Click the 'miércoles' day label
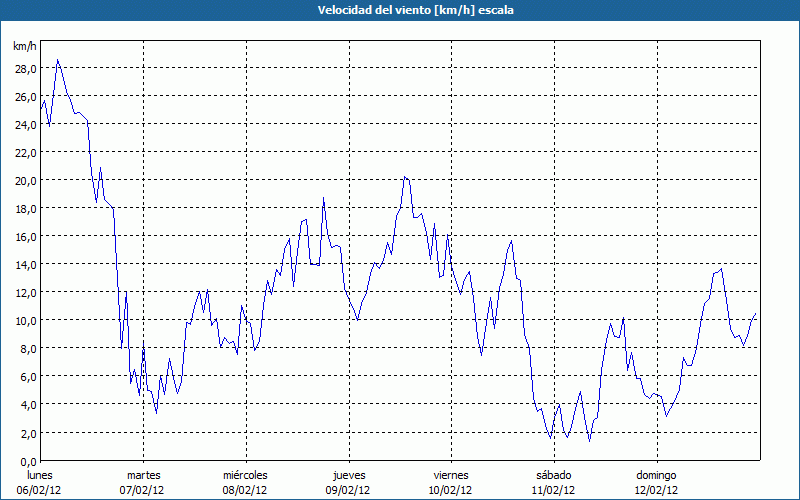Screen dimensions: 800x500 (x=245, y=475)
